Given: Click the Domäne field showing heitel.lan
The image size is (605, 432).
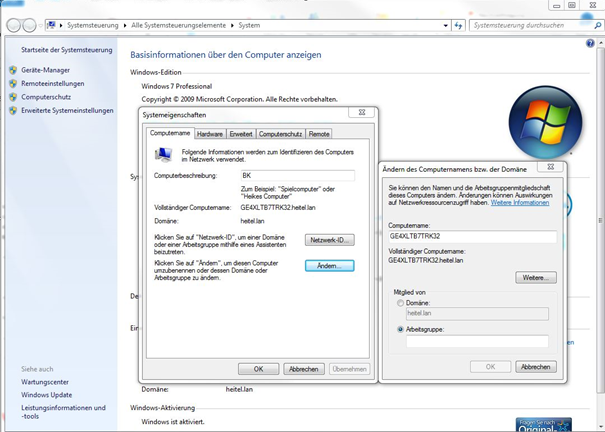Looking at the screenshot, I should [477, 314].
